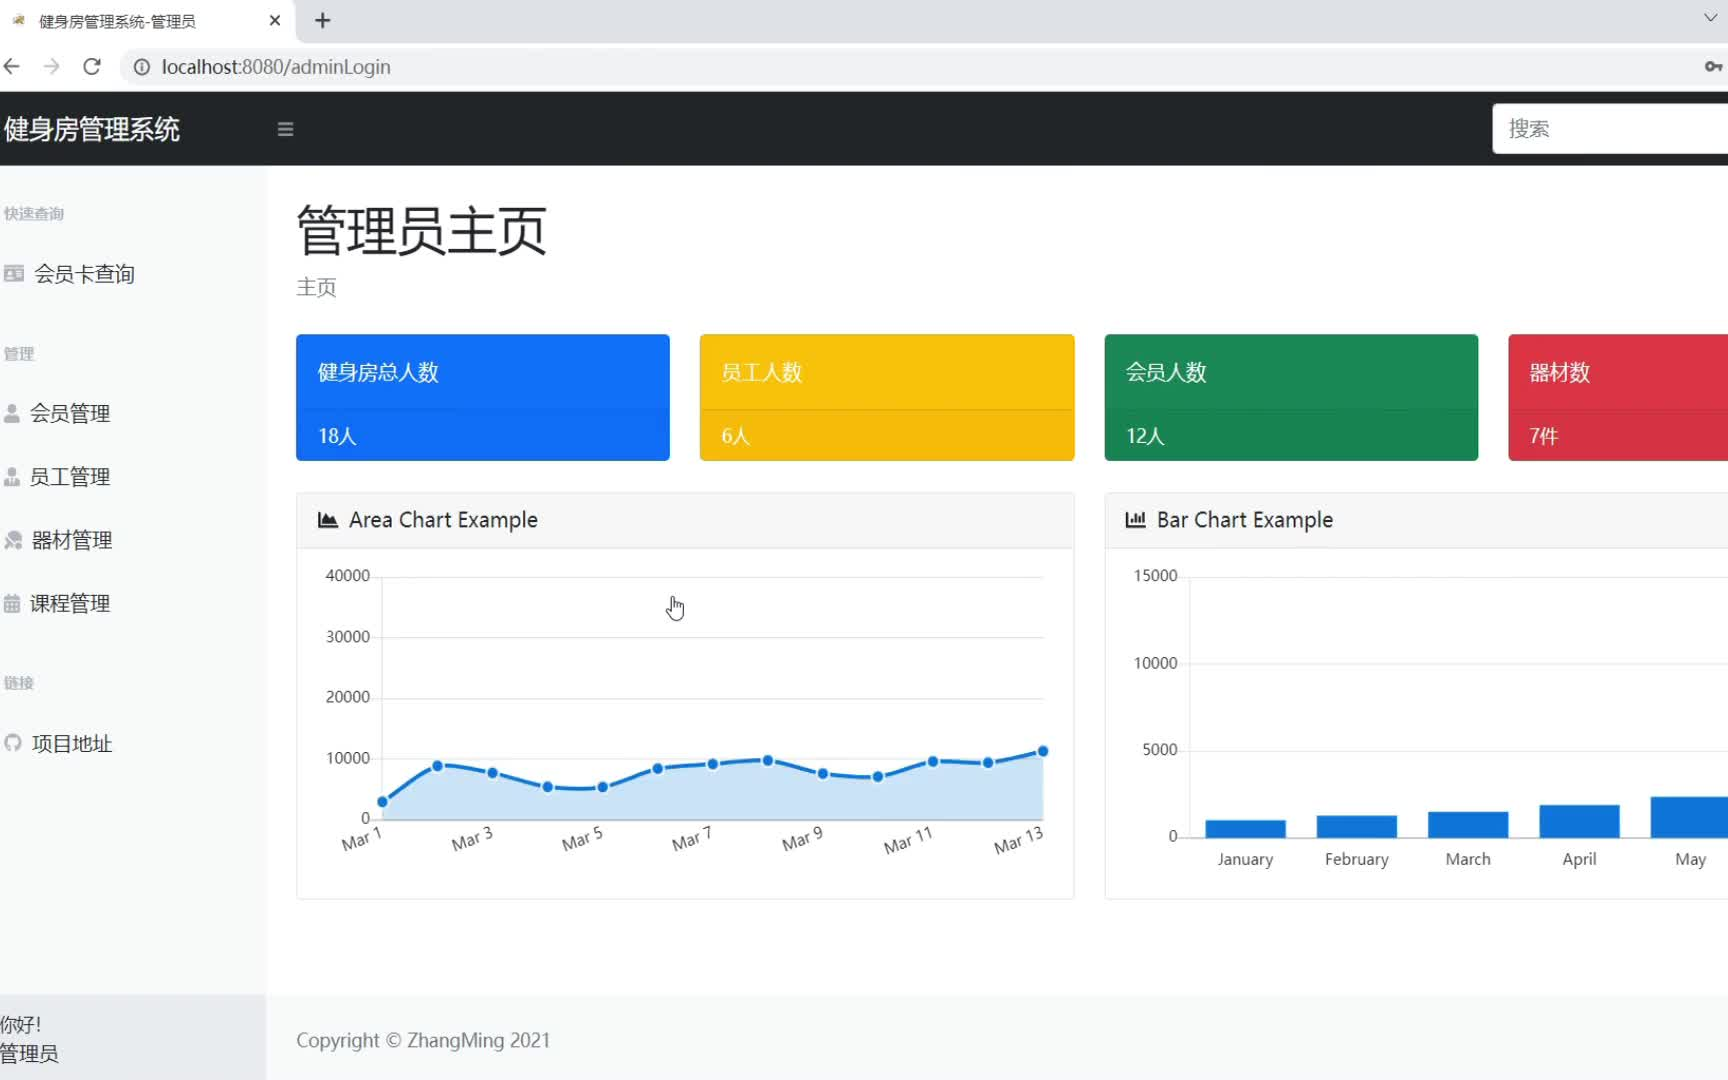
Task: Click the 你好! 管理员 sidebar footer greeting
Action: tap(29, 1039)
